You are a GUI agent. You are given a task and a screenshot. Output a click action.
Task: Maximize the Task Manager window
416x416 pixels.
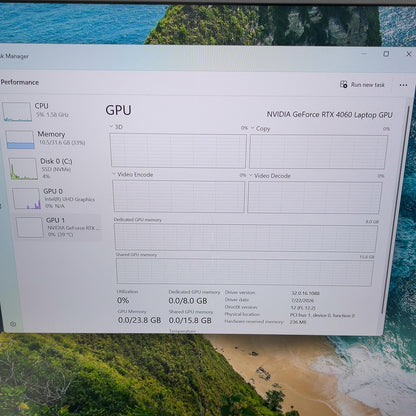point(386,54)
